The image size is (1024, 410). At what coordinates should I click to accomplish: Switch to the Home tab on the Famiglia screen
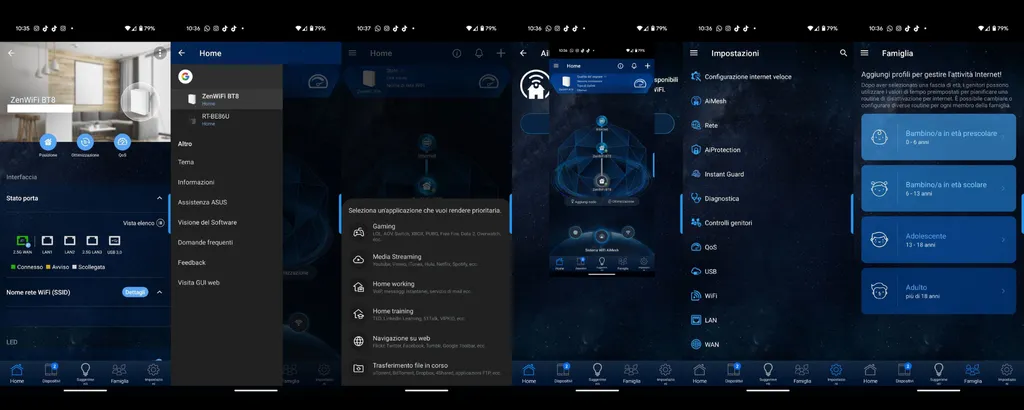click(x=870, y=373)
